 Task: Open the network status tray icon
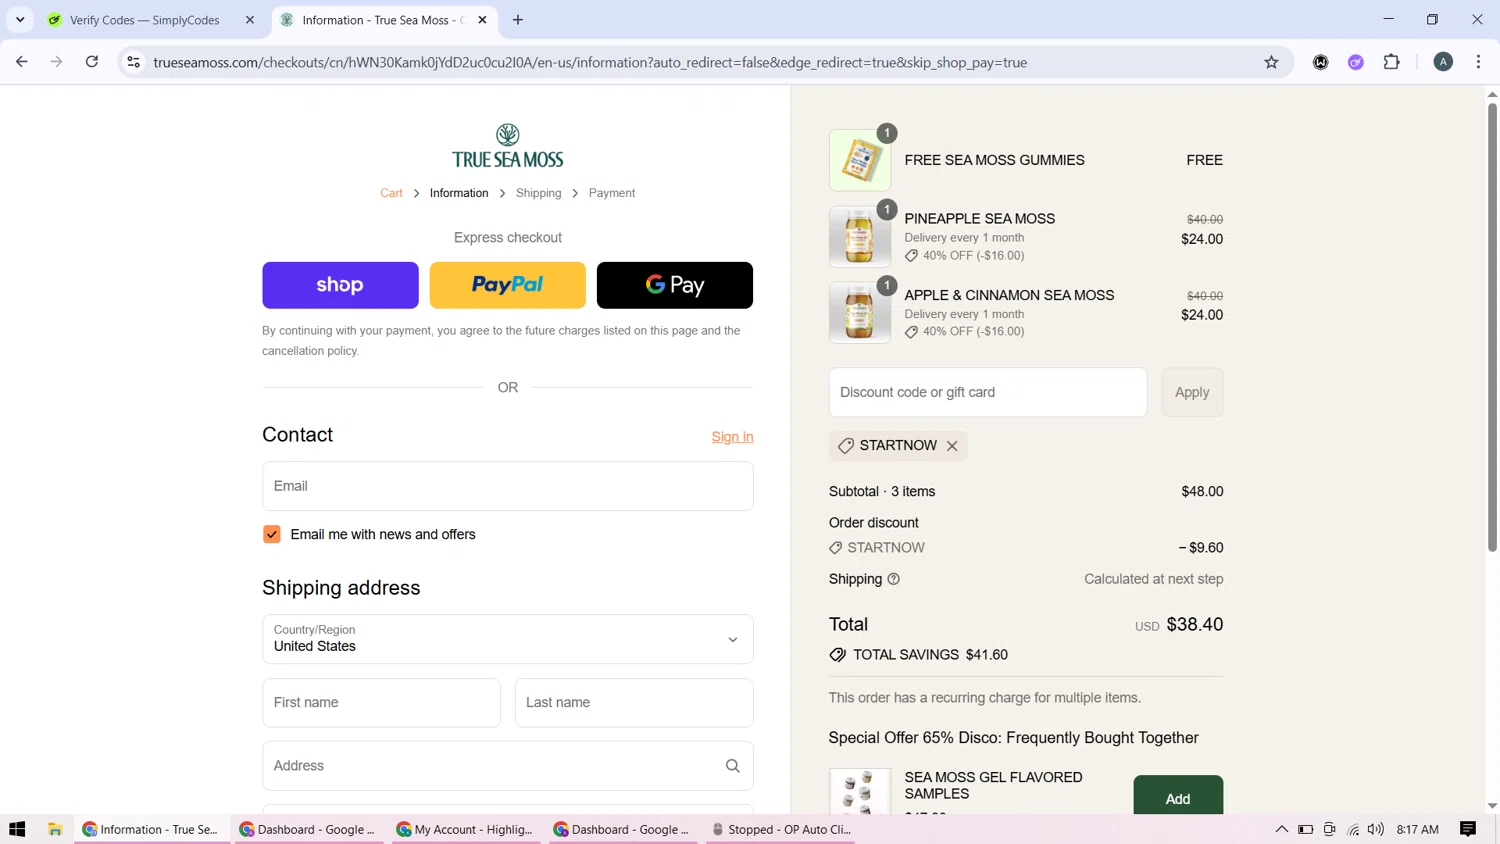tap(1353, 829)
